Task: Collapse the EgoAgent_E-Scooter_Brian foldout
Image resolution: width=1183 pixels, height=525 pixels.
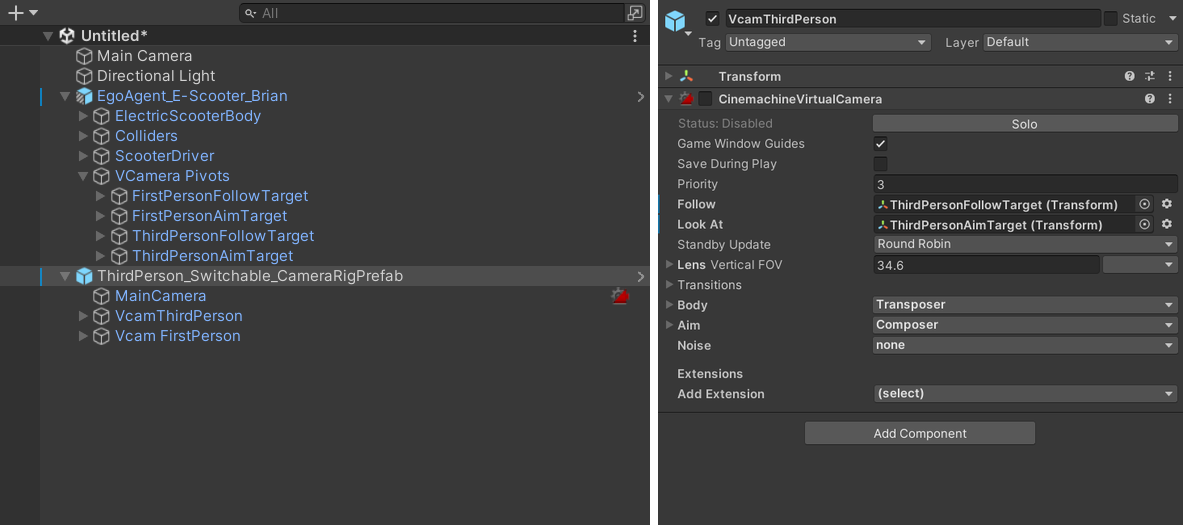Action: [x=66, y=96]
